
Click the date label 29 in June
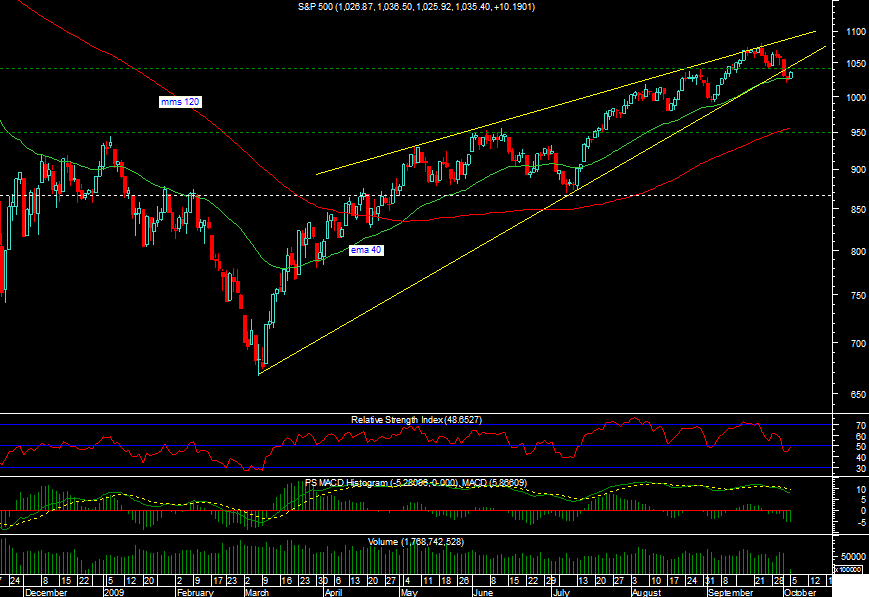click(550, 580)
